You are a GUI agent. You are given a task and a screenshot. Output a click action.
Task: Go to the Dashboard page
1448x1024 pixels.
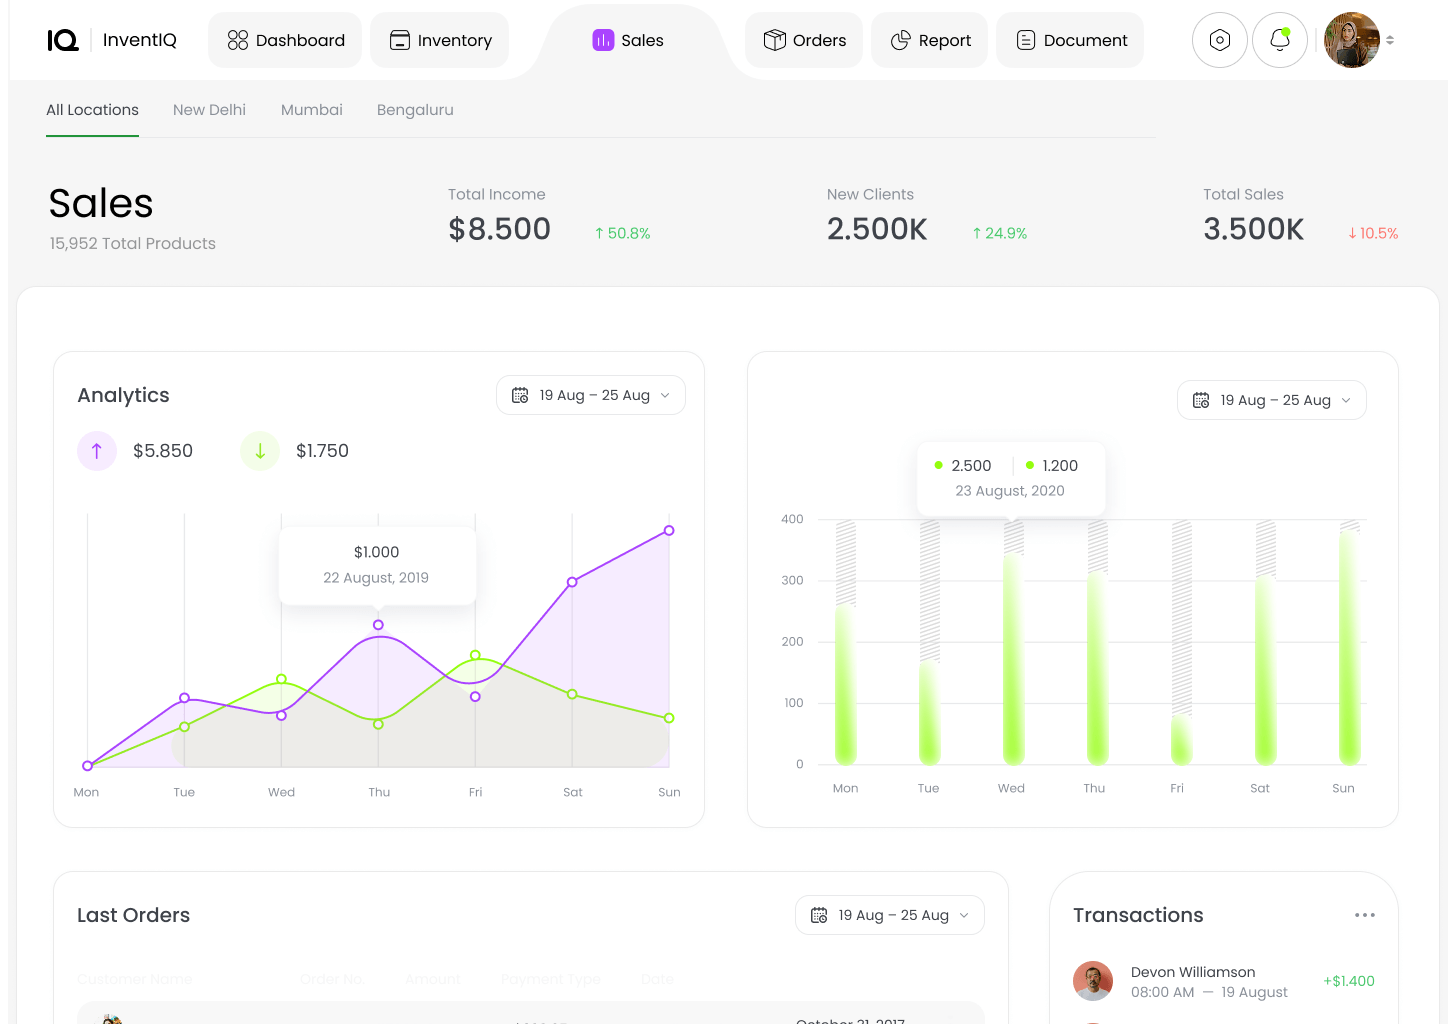285,40
